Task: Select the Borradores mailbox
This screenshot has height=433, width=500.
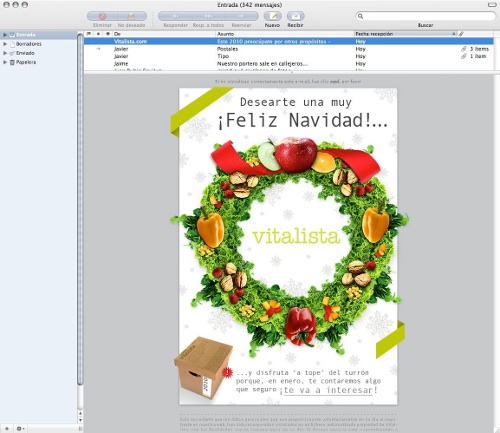Action: click(39, 44)
